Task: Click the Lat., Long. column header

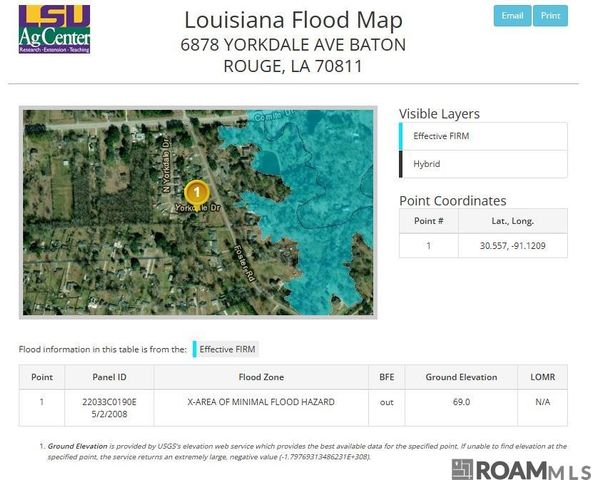Action: click(x=513, y=221)
